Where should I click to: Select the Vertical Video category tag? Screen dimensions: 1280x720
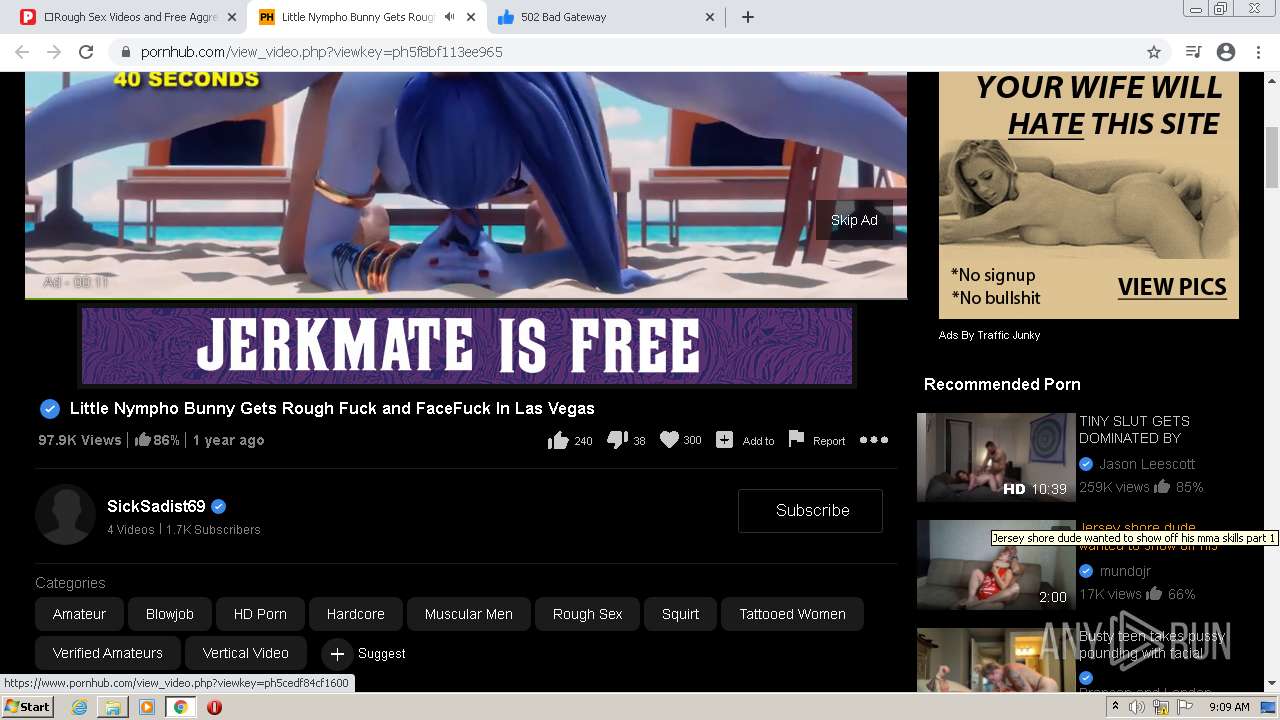click(245, 653)
